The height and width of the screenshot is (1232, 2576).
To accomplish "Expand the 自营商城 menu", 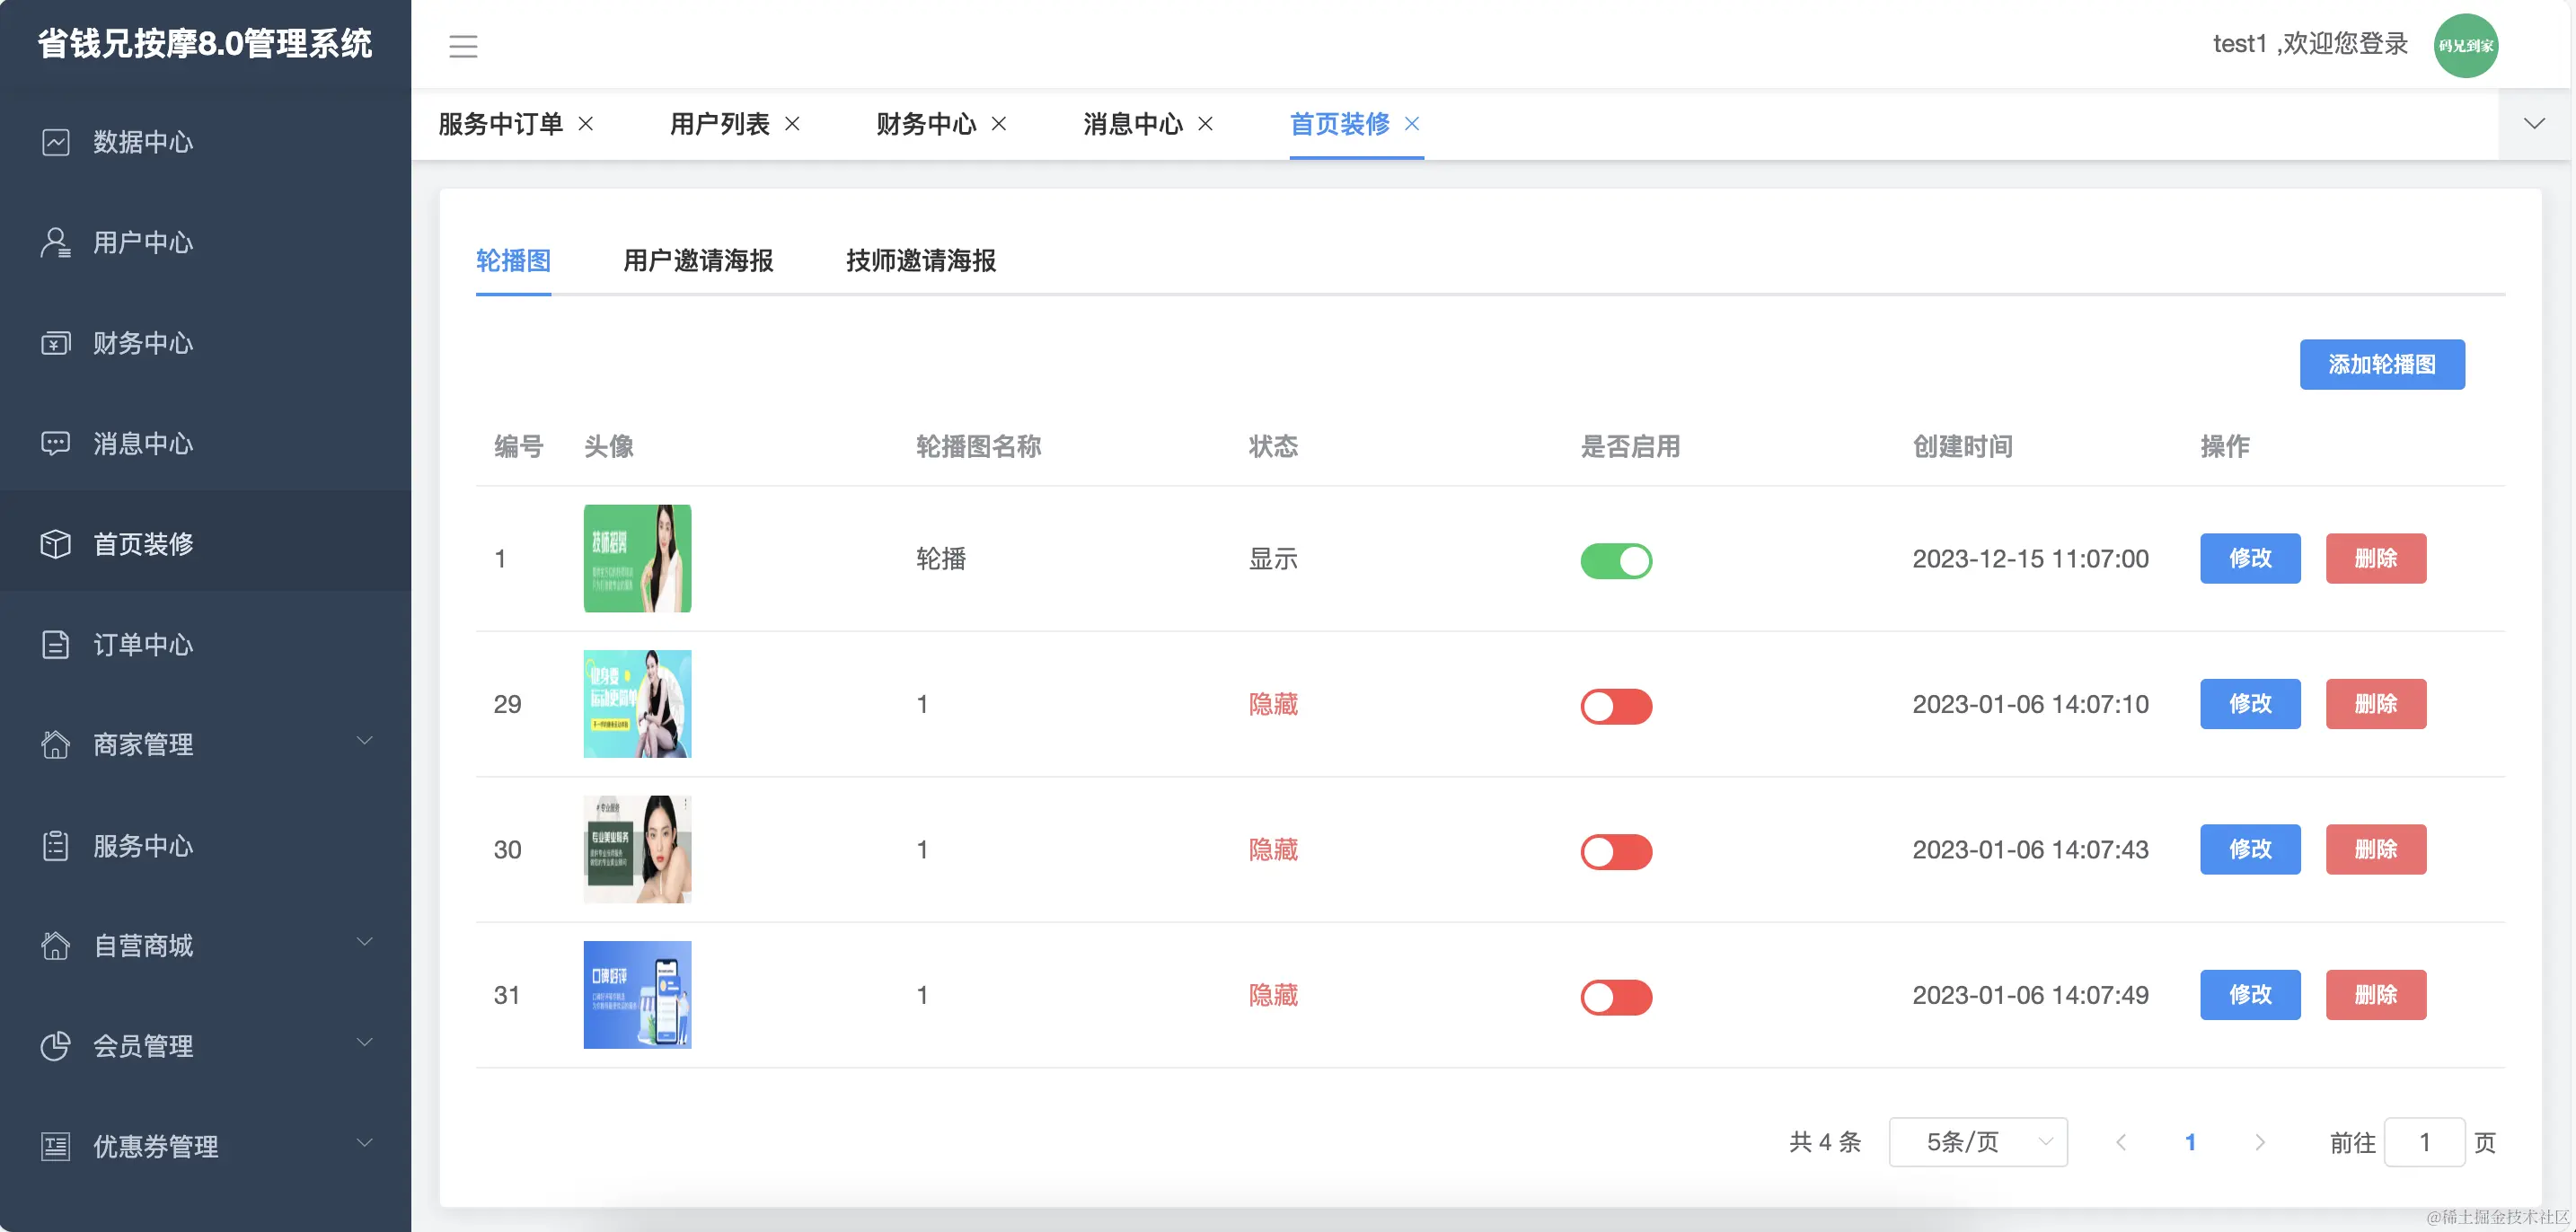I will 205,945.
